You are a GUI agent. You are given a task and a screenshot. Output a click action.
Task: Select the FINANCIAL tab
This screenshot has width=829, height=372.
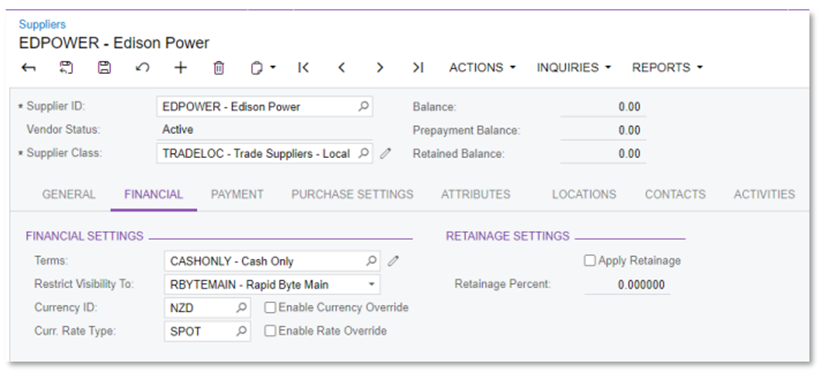(153, 194)
